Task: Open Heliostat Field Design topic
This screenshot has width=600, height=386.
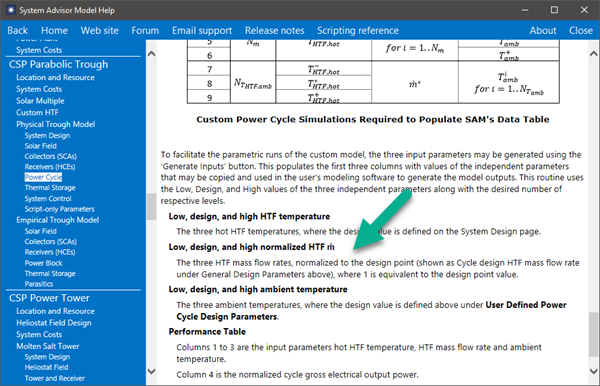Action: [x=54, y=323]
